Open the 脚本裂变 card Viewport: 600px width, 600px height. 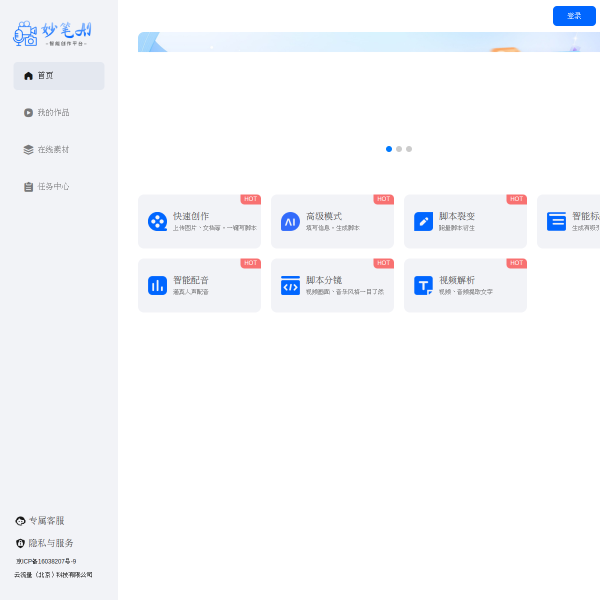click(x=465, y=221)
